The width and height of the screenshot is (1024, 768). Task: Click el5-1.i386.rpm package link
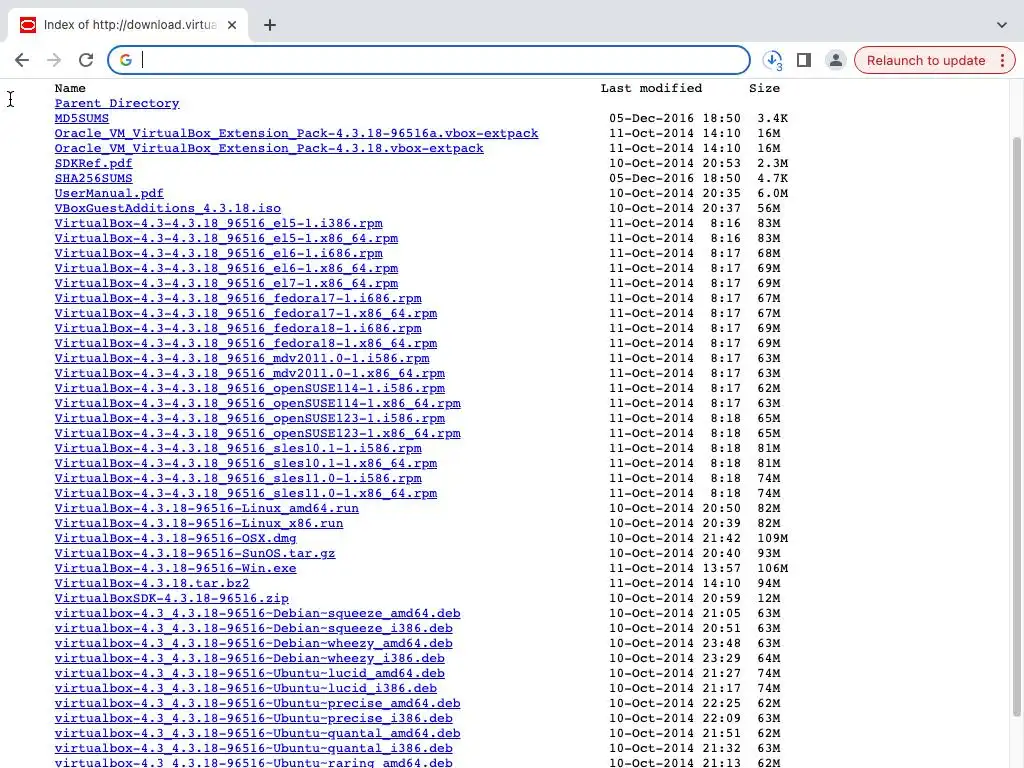click(x=219, y=223)
